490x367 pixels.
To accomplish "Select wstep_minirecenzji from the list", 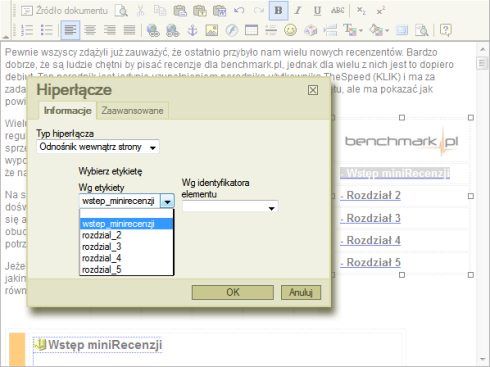I will [x=127, y=224].
